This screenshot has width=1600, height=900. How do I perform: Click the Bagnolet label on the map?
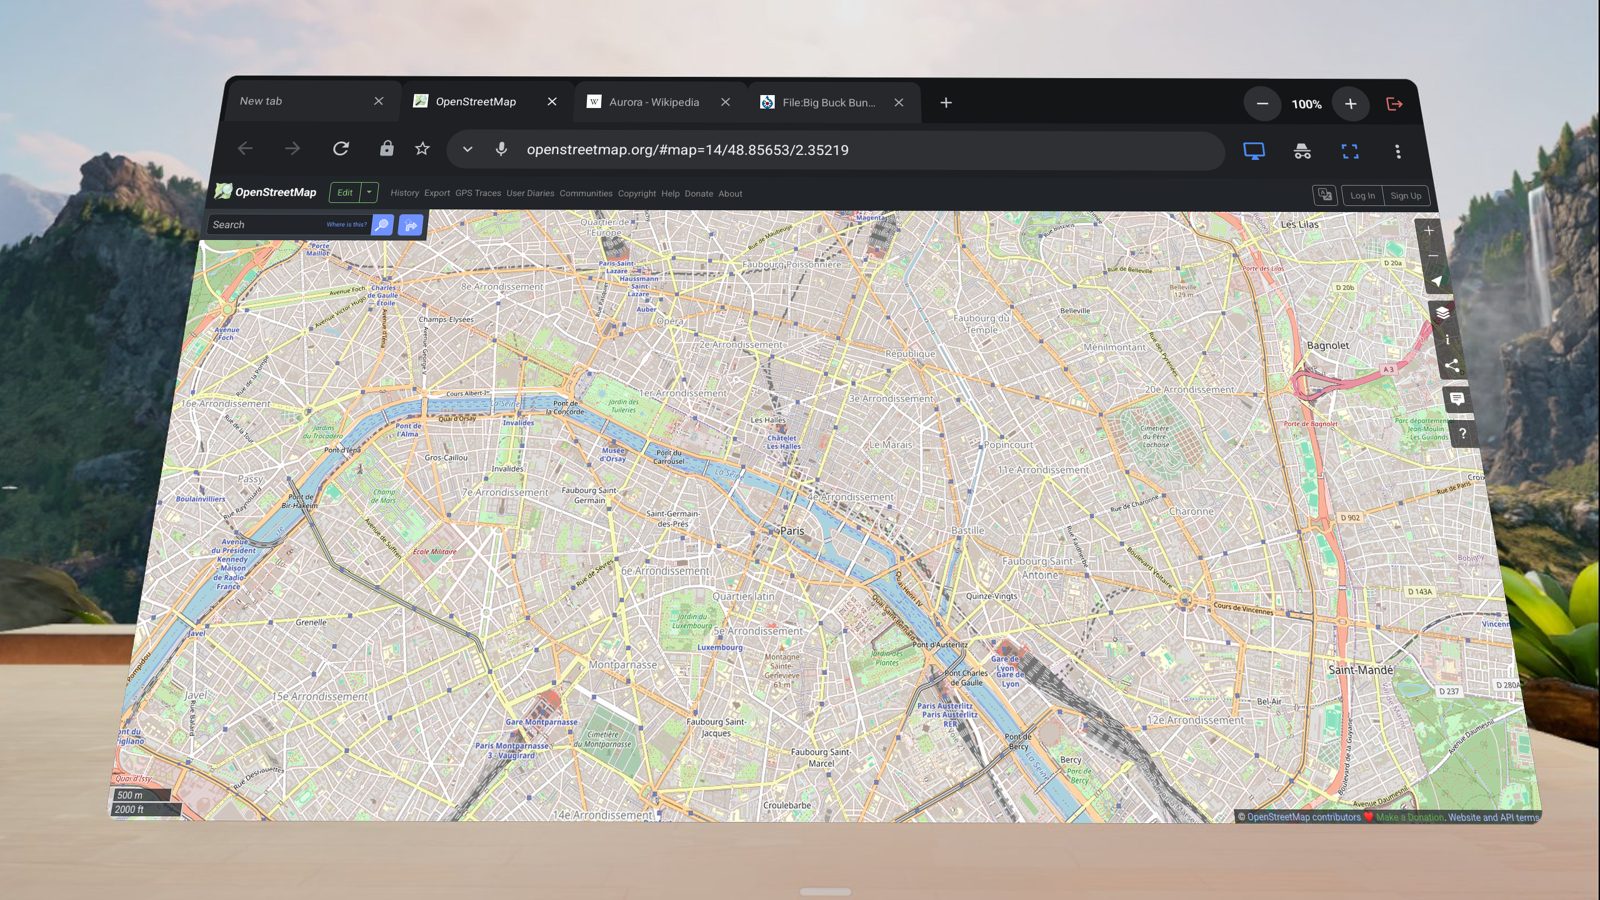tap(1328, 345)
